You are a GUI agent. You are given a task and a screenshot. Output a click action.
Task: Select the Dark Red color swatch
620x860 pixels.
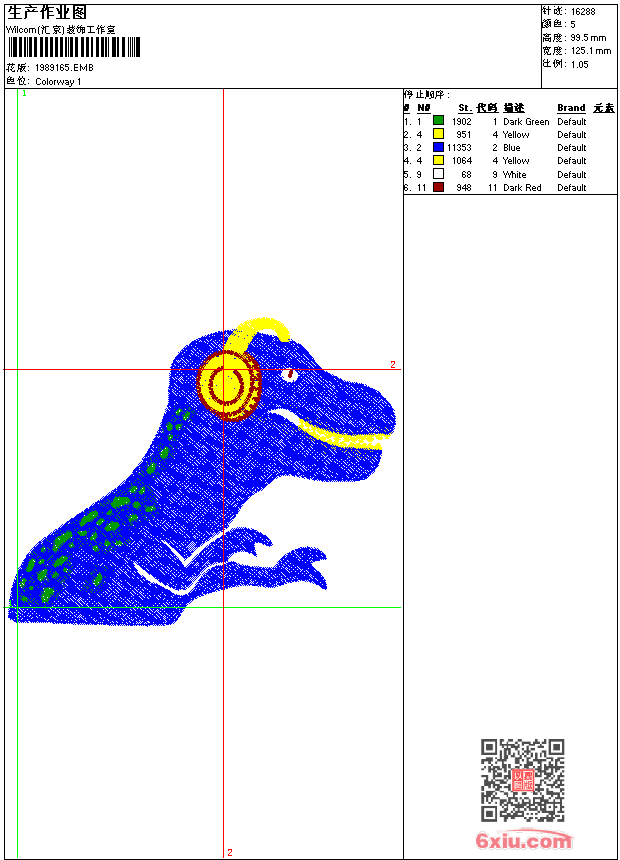click(x=438, y=187)
